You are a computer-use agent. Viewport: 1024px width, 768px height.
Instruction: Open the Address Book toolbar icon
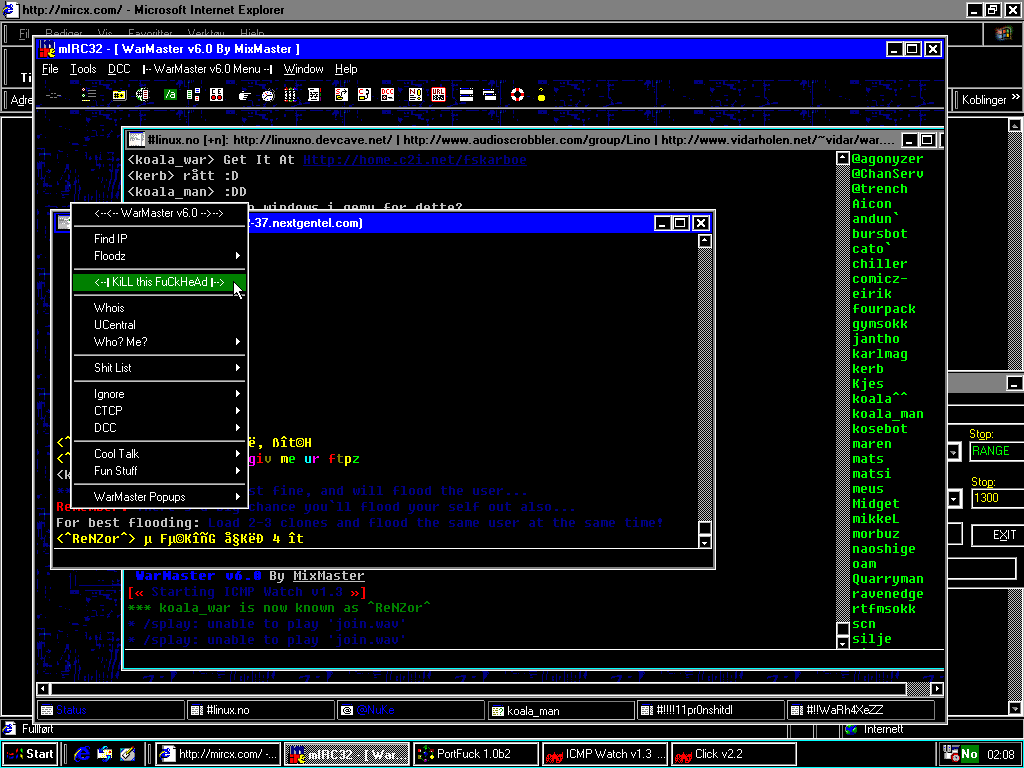pos(314,95)
